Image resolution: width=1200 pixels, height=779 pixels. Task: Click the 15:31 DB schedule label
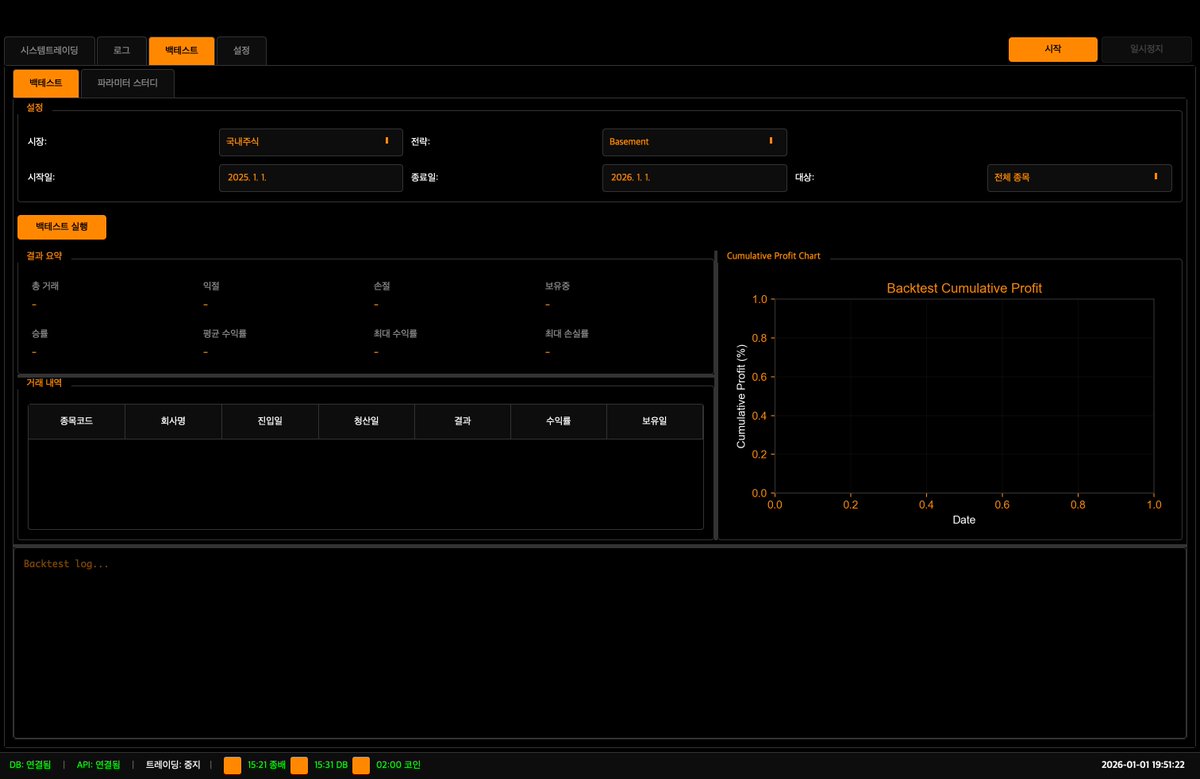tap(331, 765)
